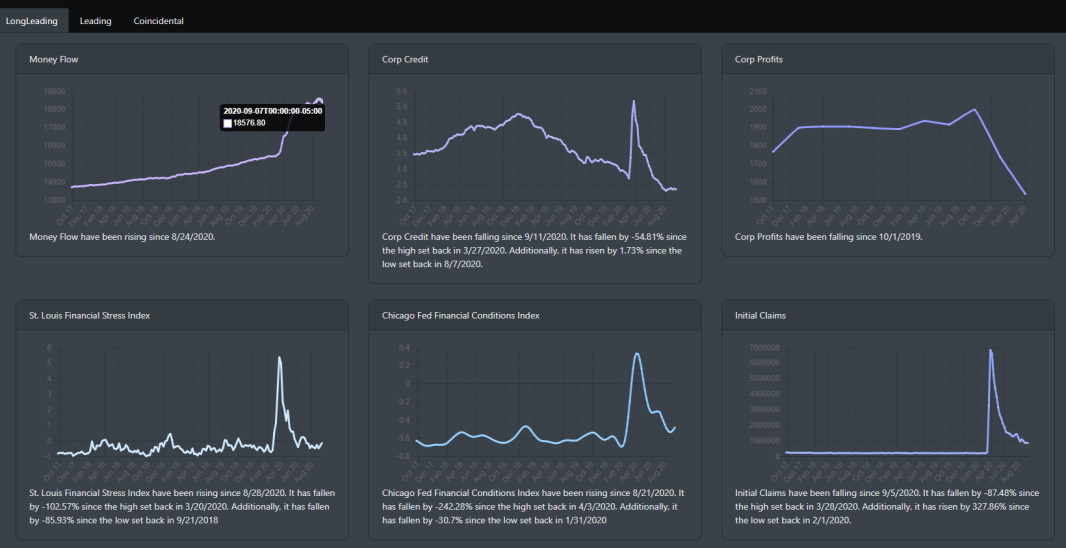Click the Chicago Fed Financial Conditions Index title
This screenshot has height=548, width=1066.
(x=461, y=316)
